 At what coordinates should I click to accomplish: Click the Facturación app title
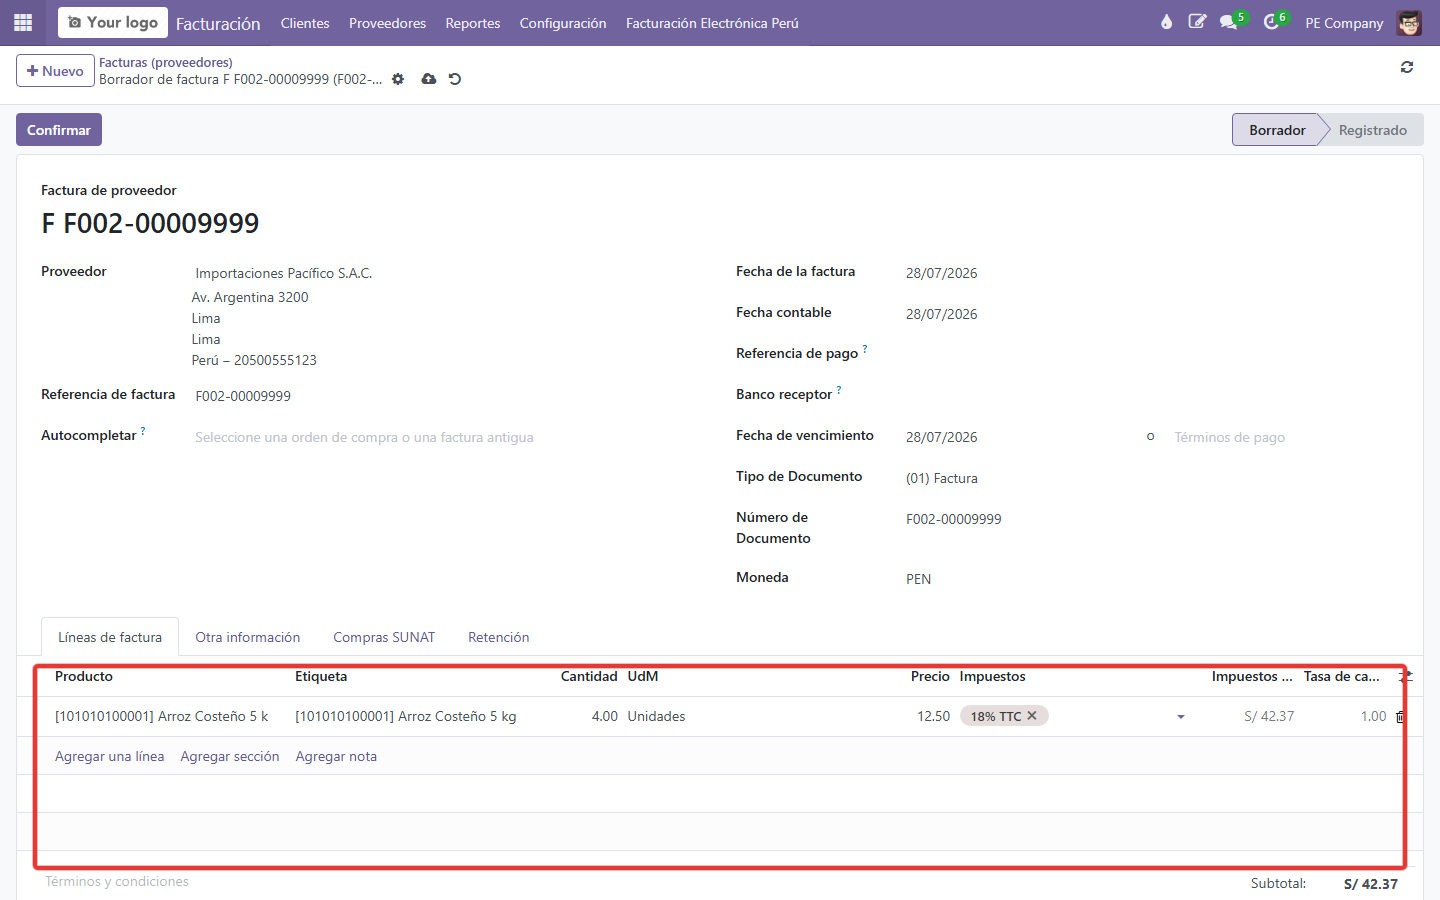pyautogui.click(x=218, y=23)
